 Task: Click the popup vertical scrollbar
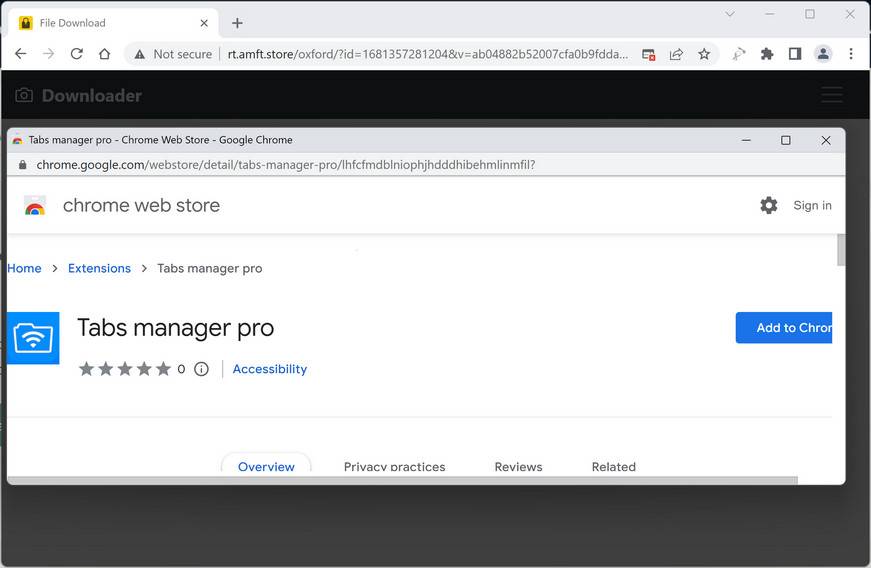point(841,250)
